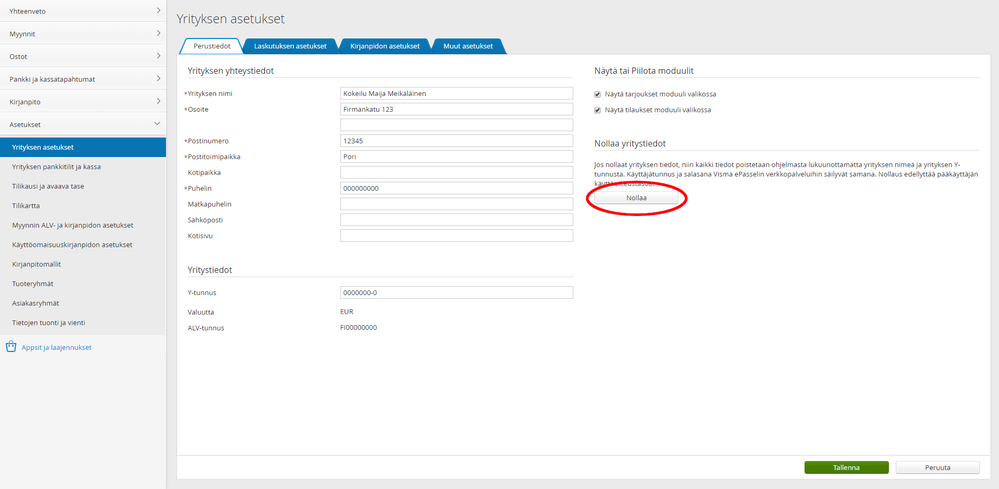Focus the Kotipaikka field
This screenshot has height=489, width=999.
(456, 173)
